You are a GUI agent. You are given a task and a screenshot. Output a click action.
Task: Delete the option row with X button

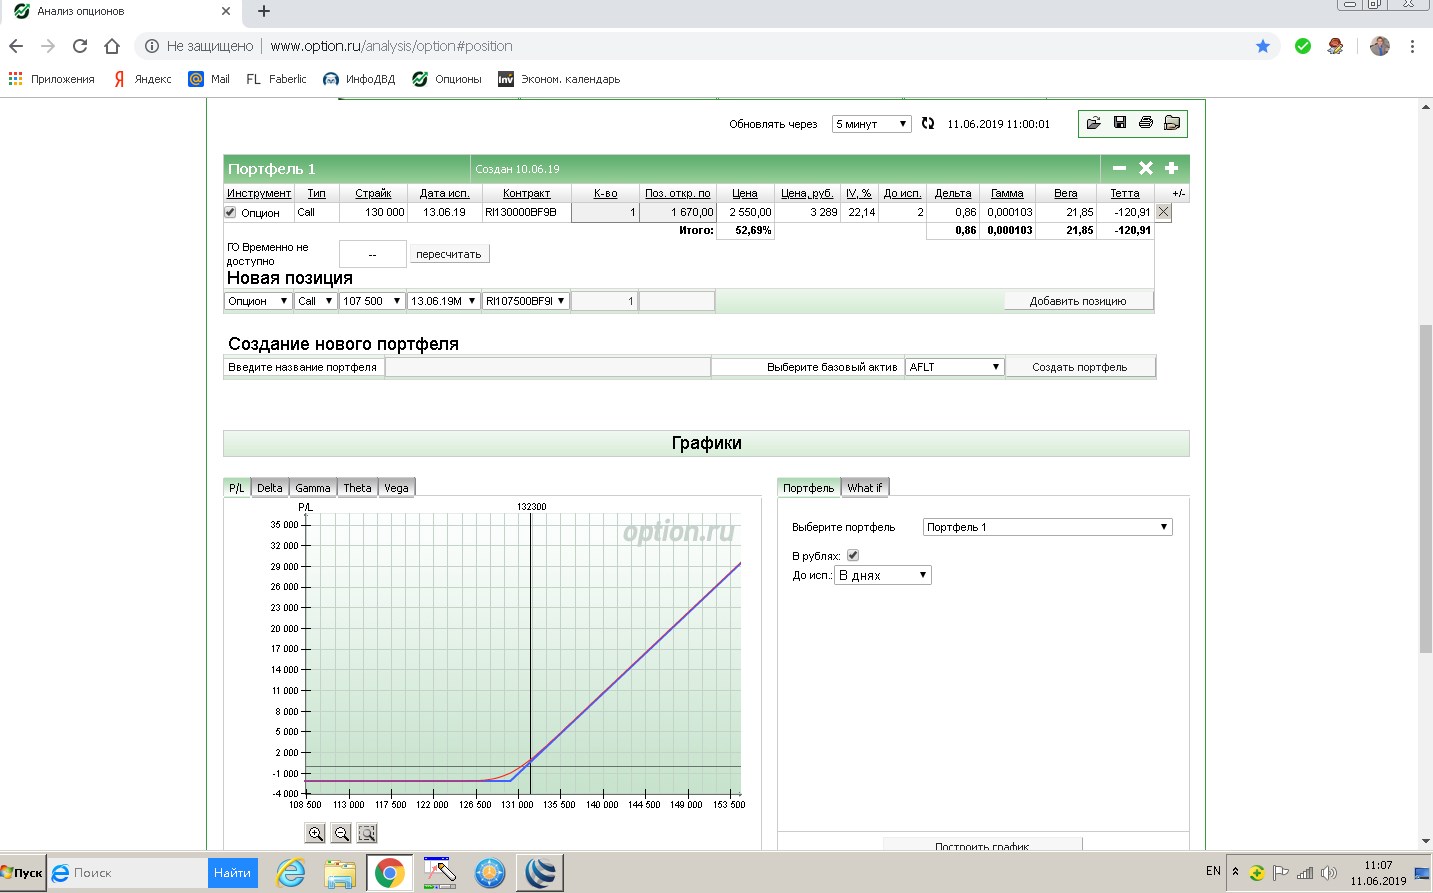[x=1163, y=212]
